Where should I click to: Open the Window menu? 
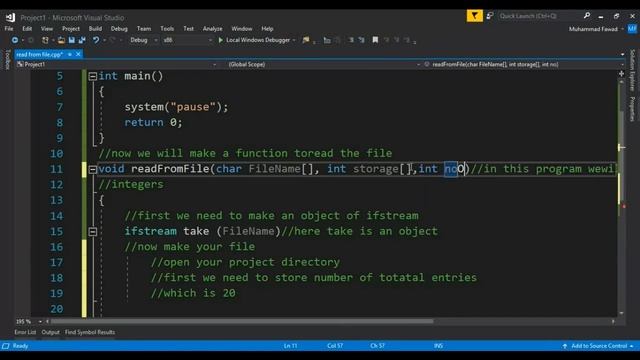[x=242, y=29]
